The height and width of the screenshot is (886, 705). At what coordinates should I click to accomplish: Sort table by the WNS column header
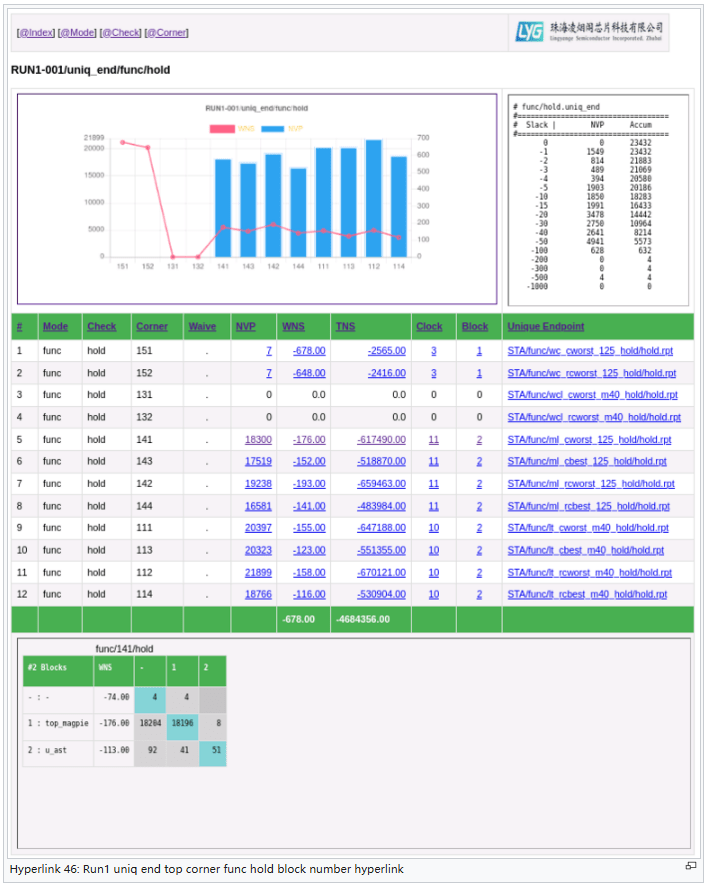(x=293, y=327)
